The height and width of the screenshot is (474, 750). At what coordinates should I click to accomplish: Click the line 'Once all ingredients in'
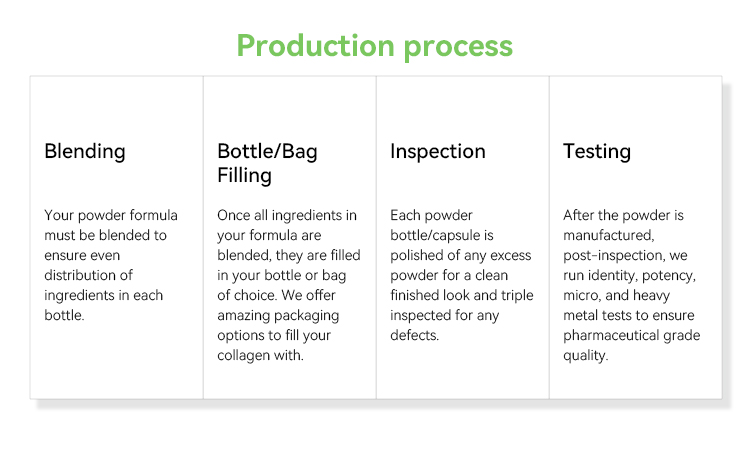tap(287, 215)
